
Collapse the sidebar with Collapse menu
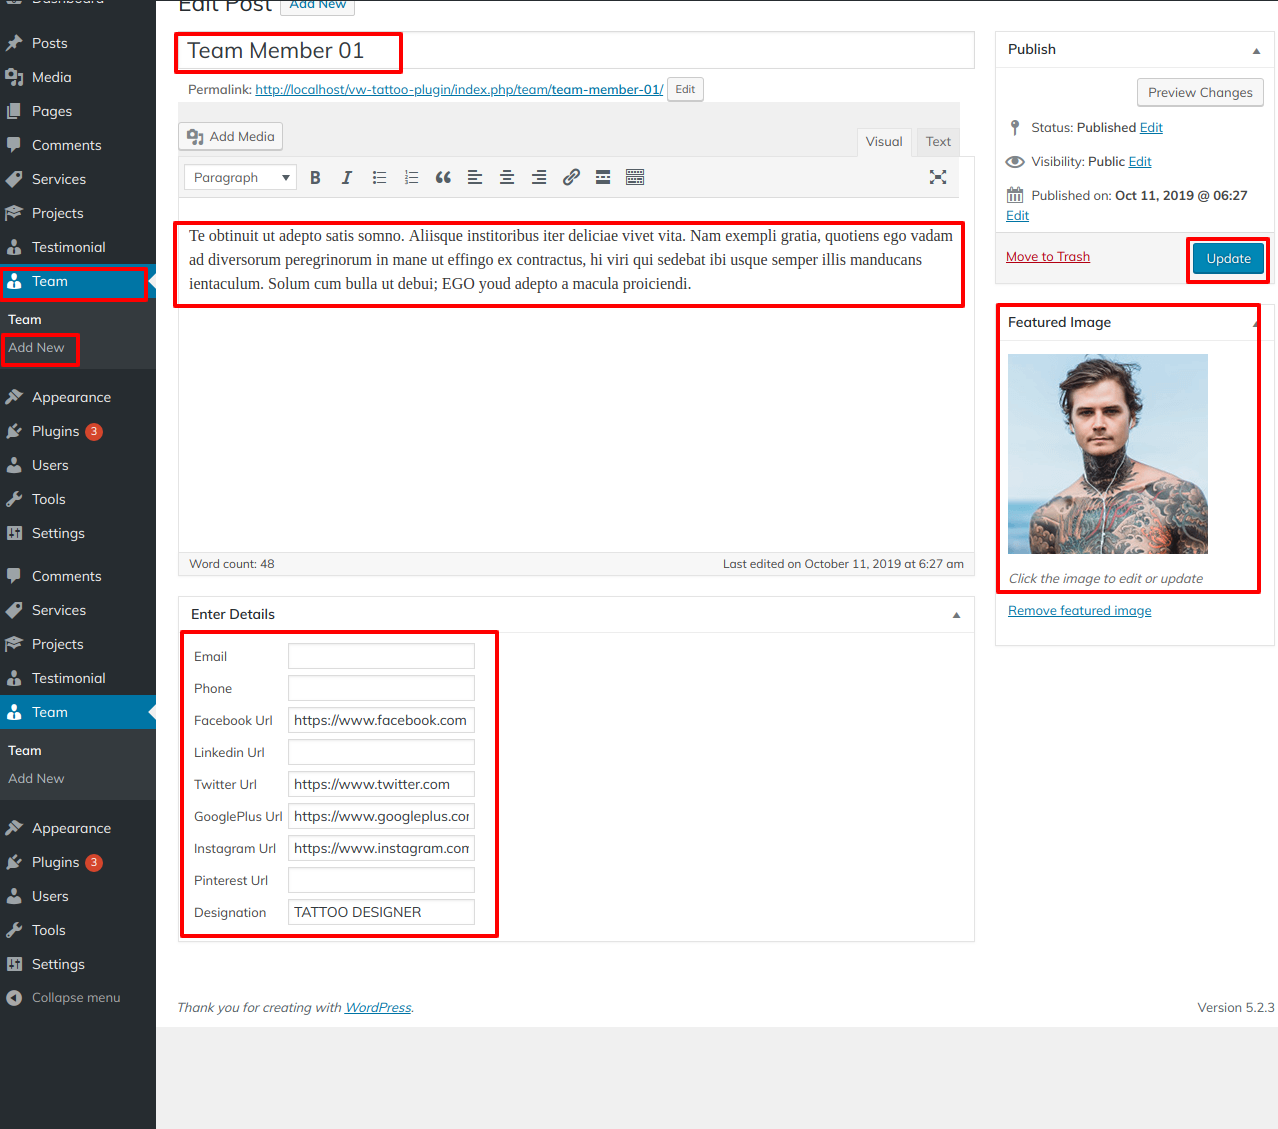(x=75, y=998)
